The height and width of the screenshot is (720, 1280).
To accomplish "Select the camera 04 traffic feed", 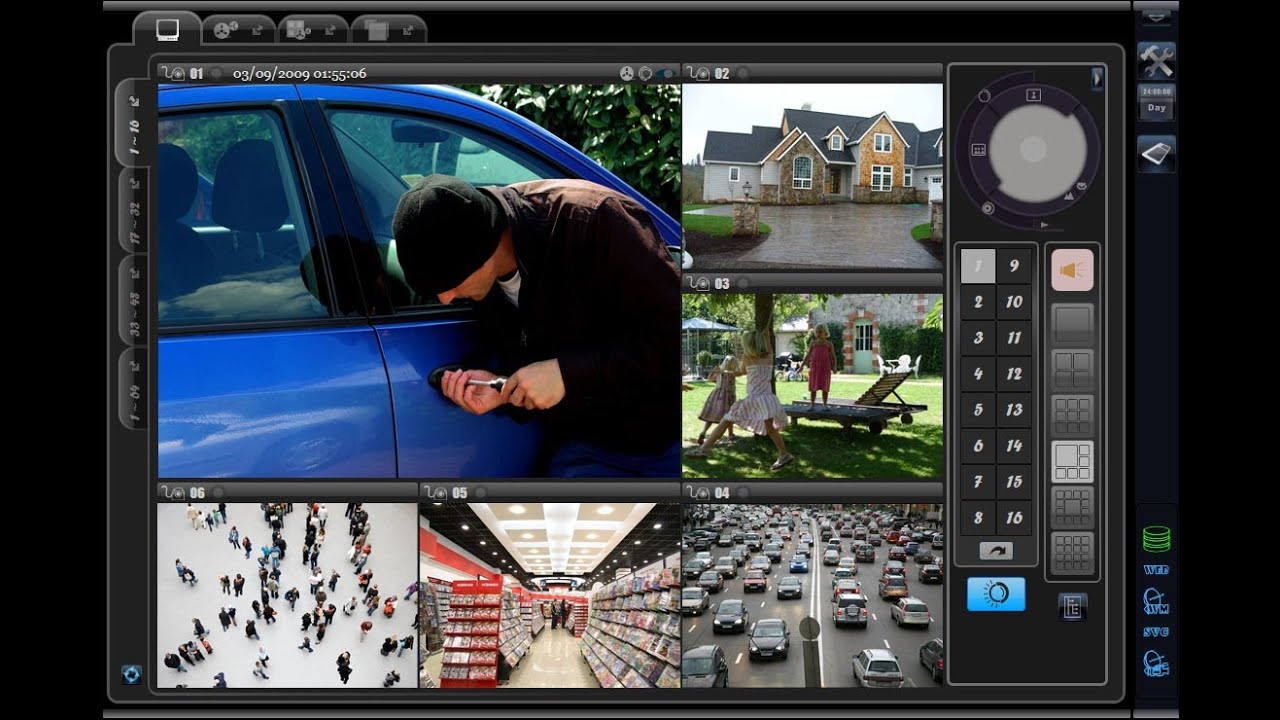I will point(812,594).
